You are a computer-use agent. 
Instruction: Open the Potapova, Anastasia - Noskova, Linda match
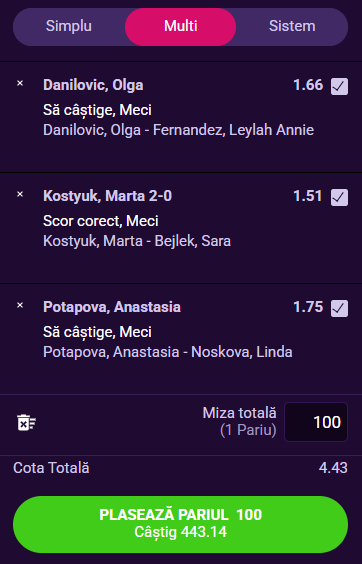(168, 352)
